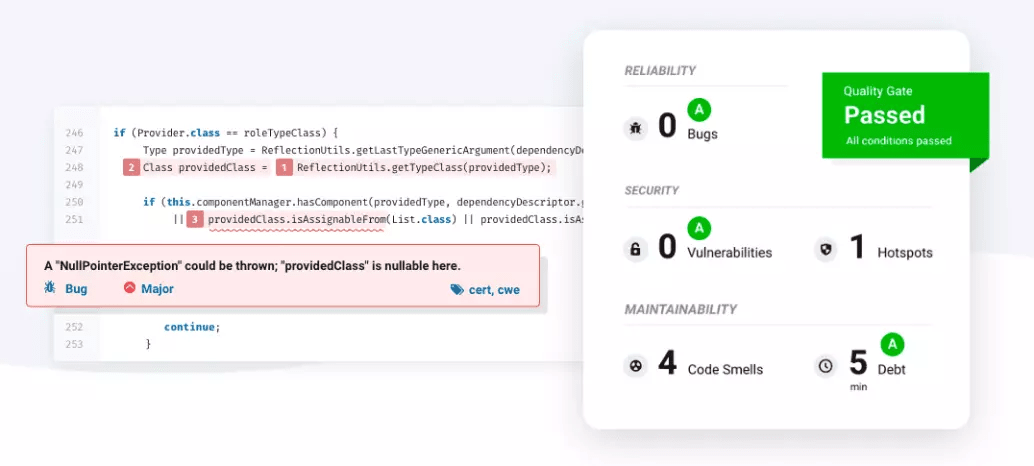Click the shield Hotspots icon
The width and height of the screenshot is (1034, 466).
pyautogui.click(x=826, y=250)
